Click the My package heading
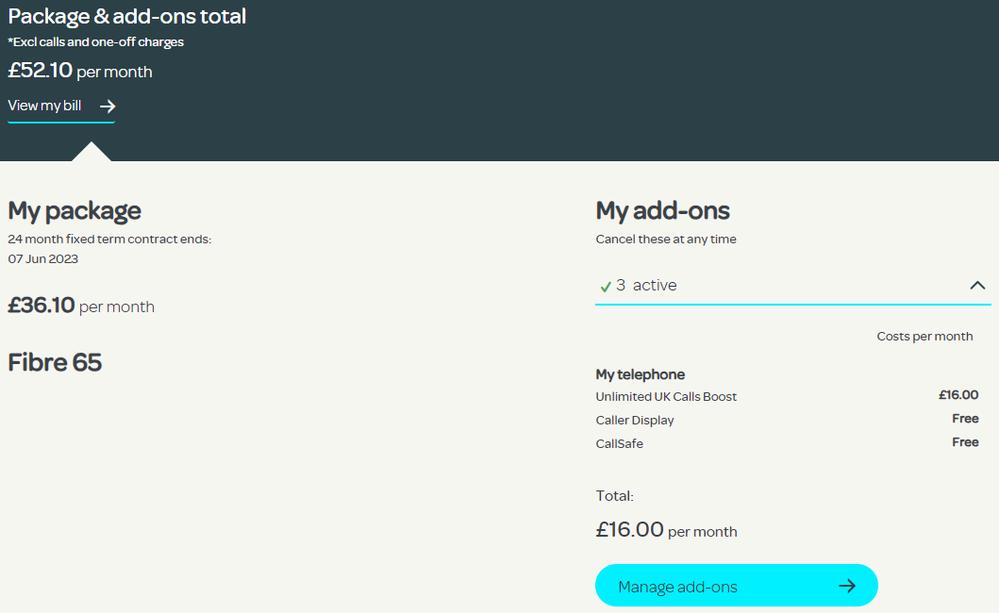This screenshot has height=613, width=999. (x=75, y=211)
